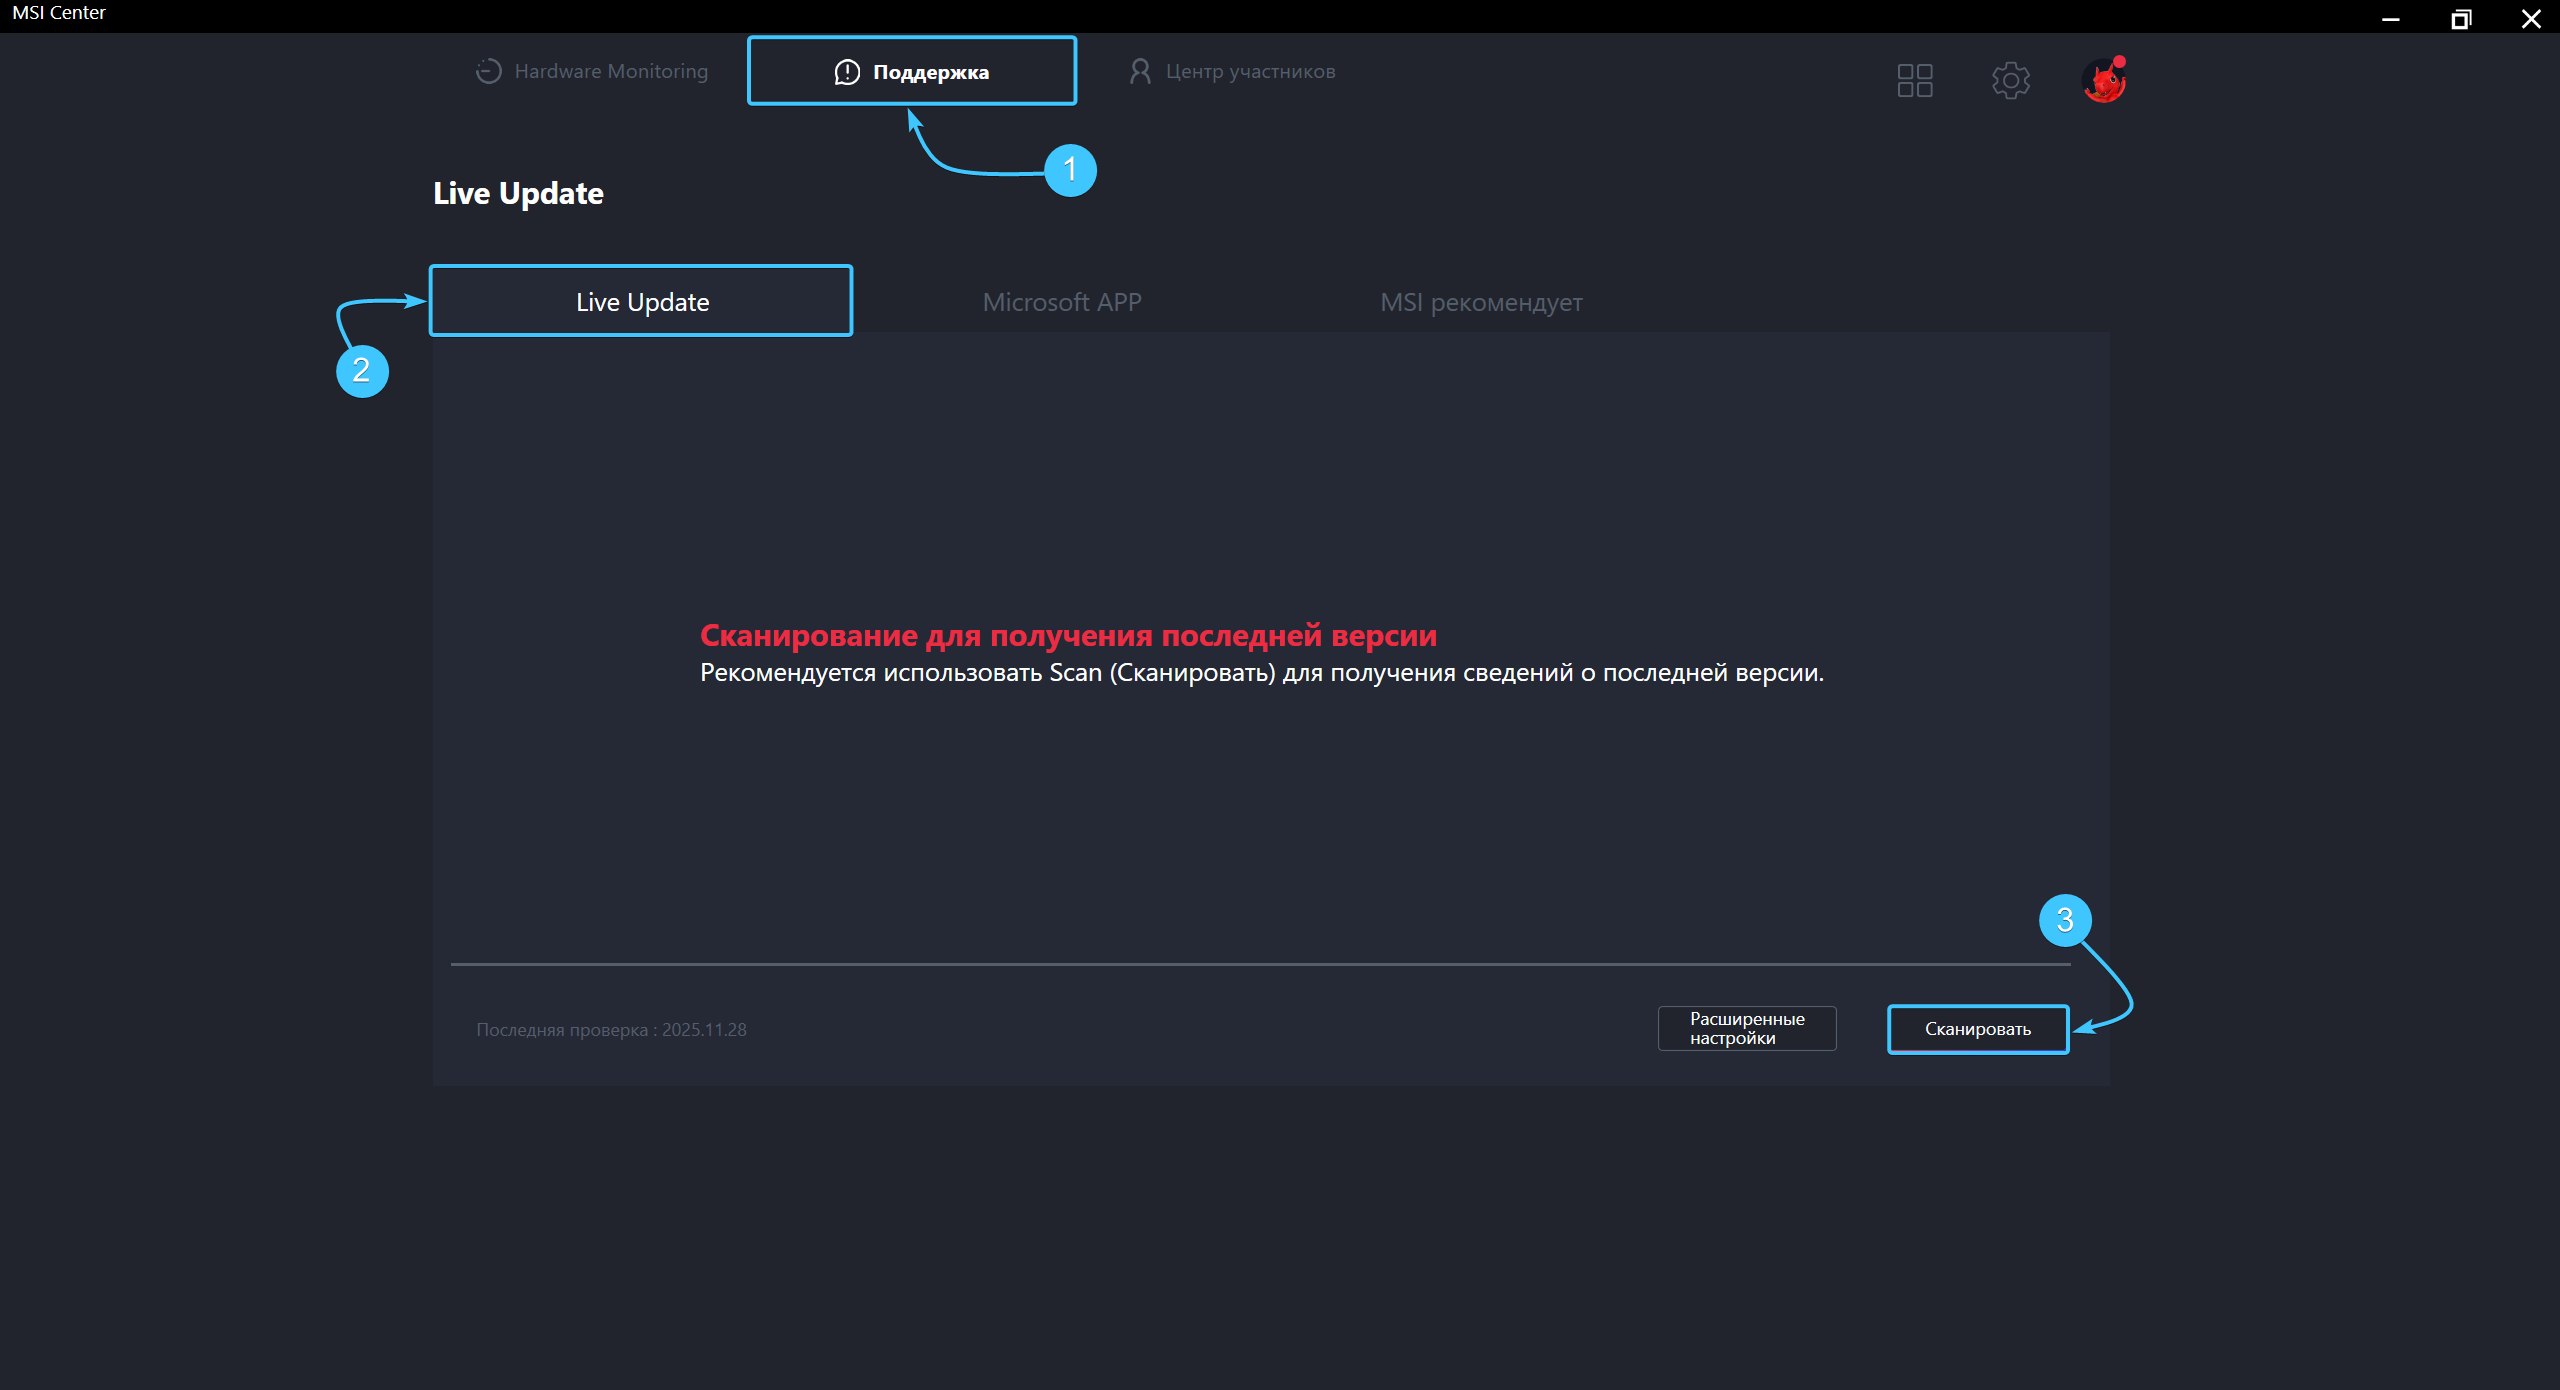The width and height of the screenshot is (2560, 1390).
Task: Click the red Сканирование для получения heading
Action: coord(1068,635)
